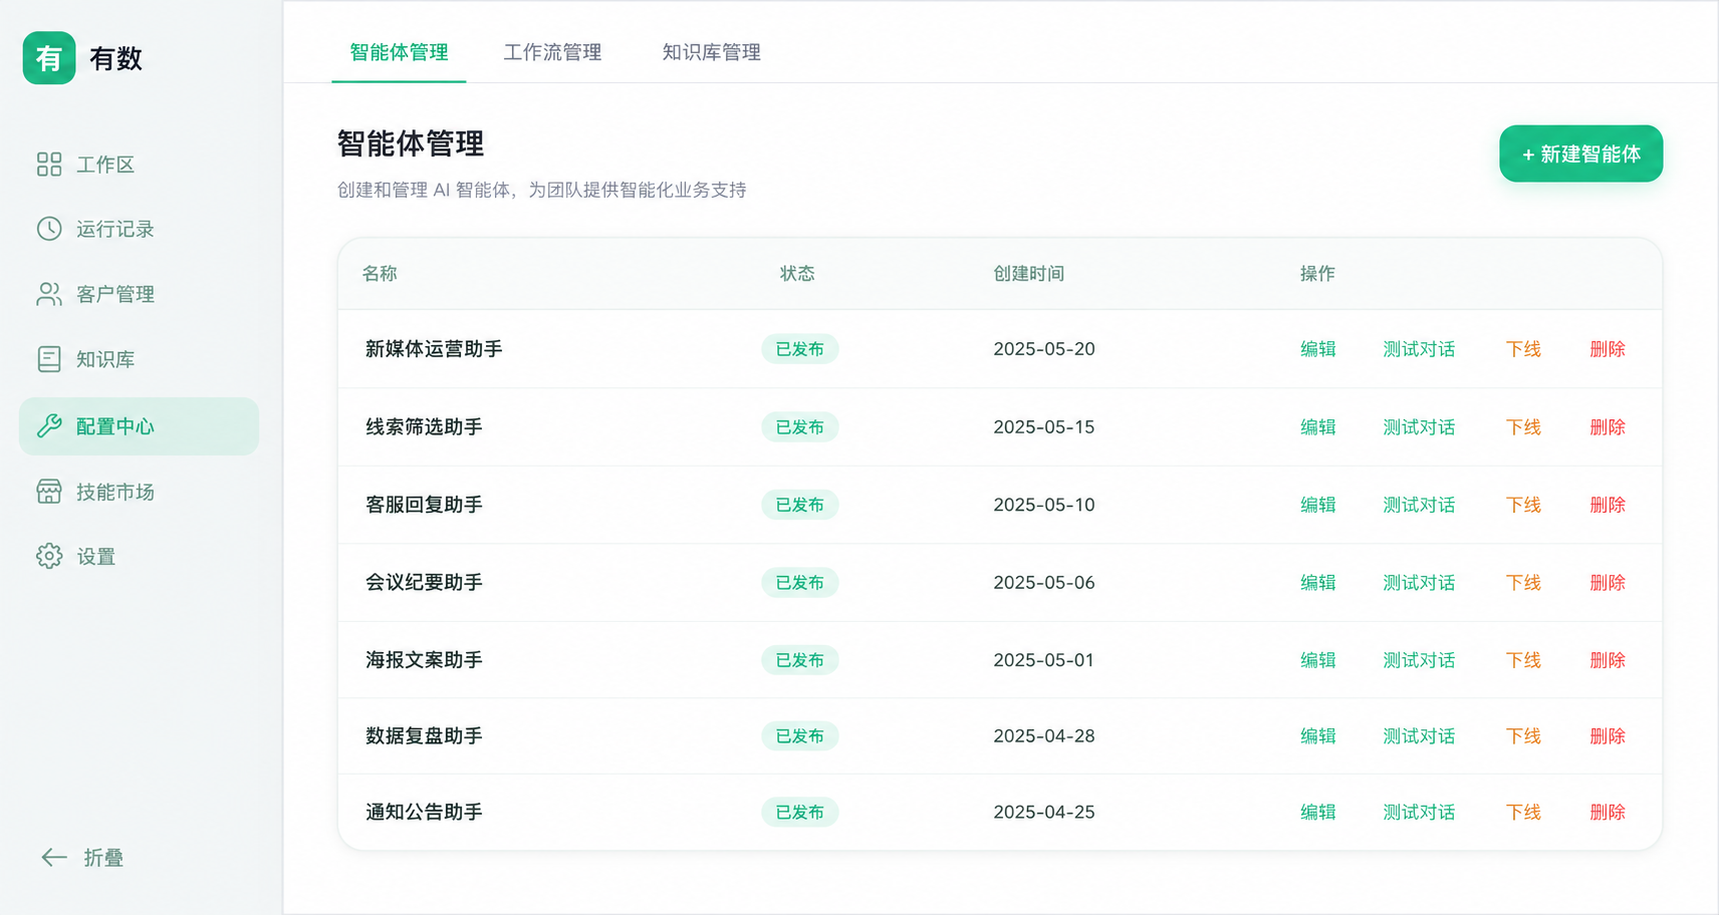Click the 创建时间 column header
The image size is (1719, 915).
[1029, 274]
